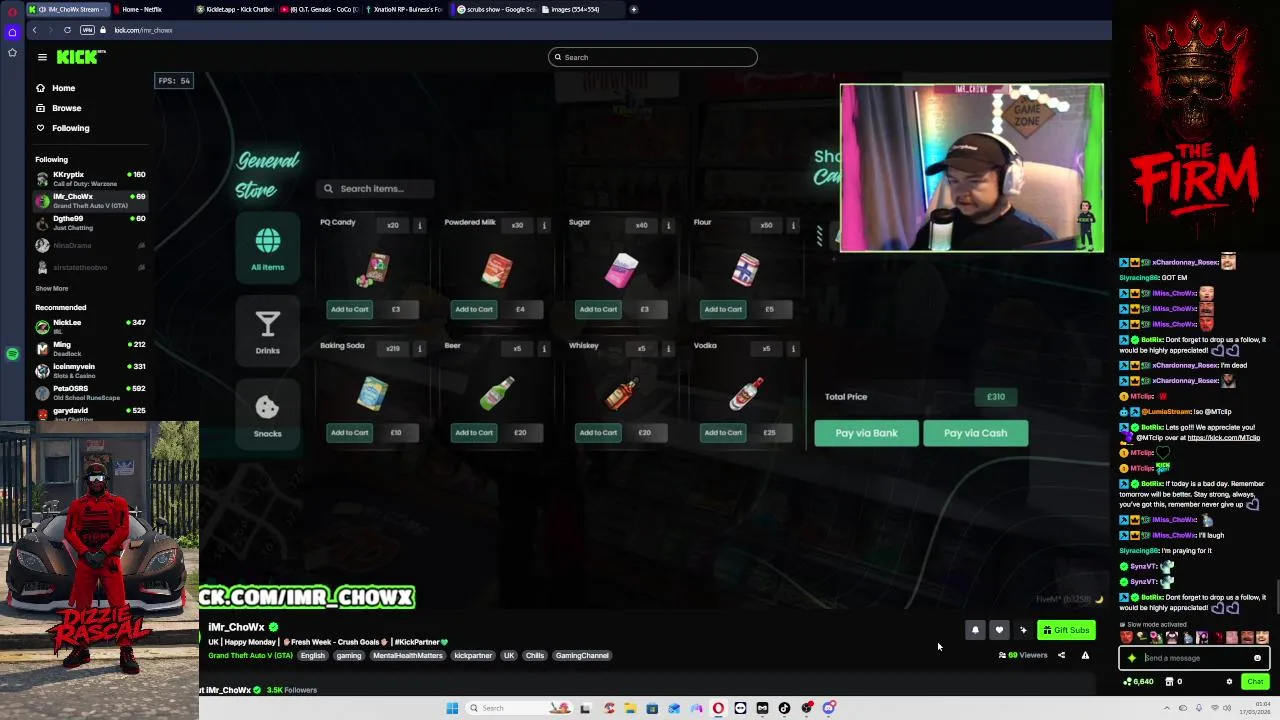This screenshot has width=1280, height=720.
Task: Click the Gift Subs button
Action: click(1066, 630)
